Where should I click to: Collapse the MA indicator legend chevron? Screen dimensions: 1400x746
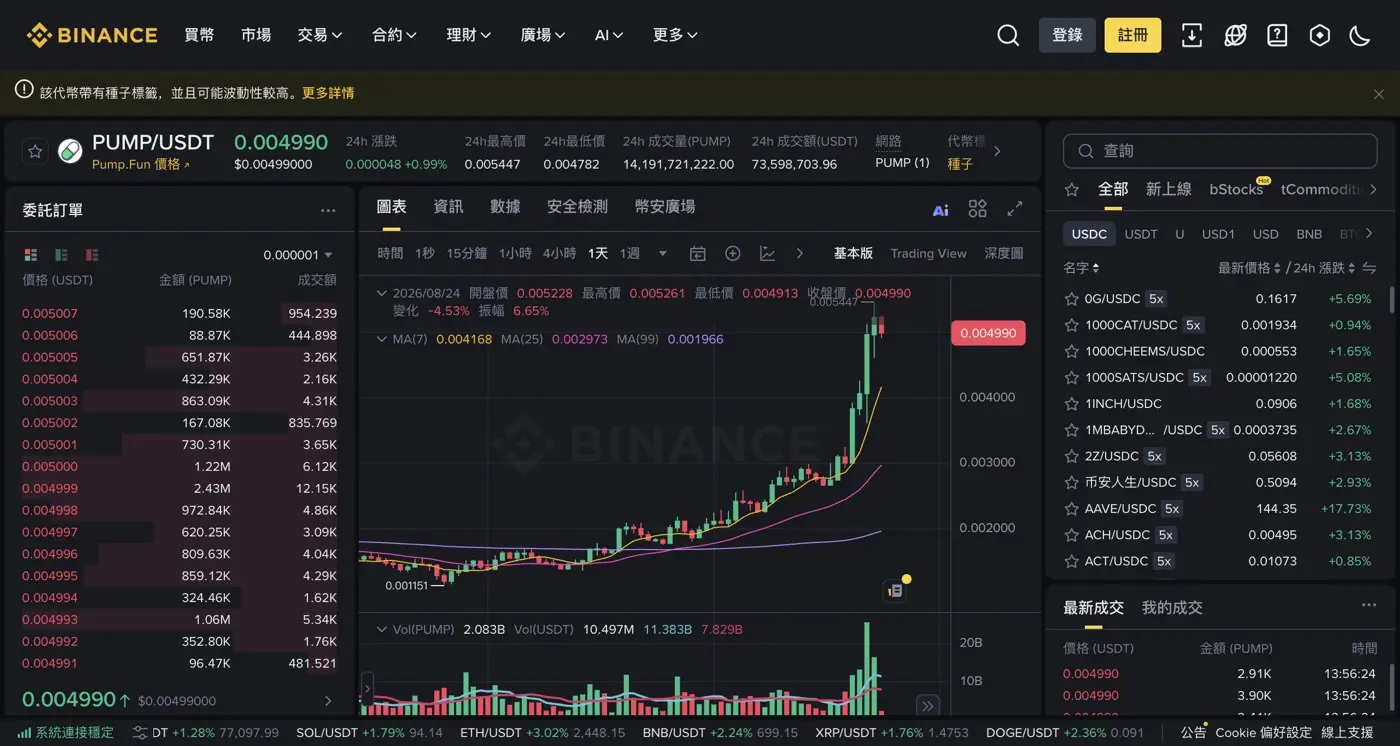point(381,340)
